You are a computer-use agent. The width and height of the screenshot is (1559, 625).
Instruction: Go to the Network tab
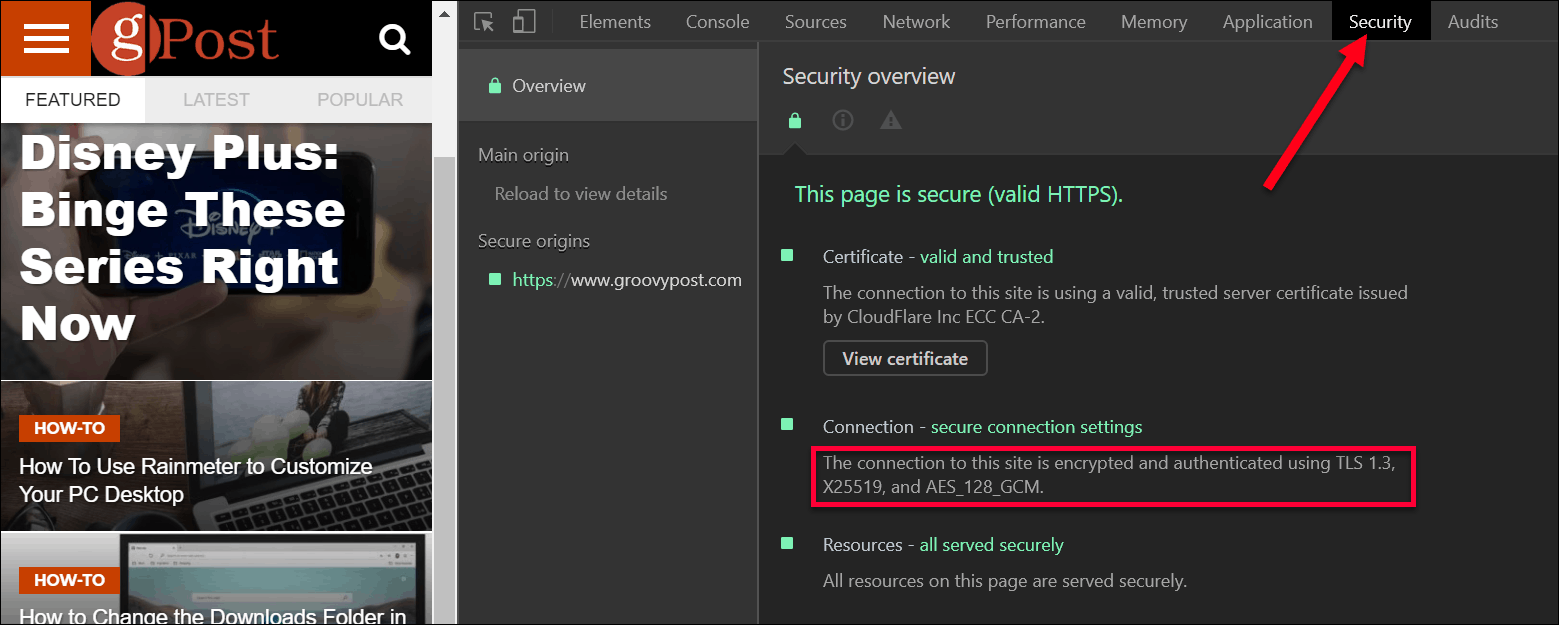916,22
